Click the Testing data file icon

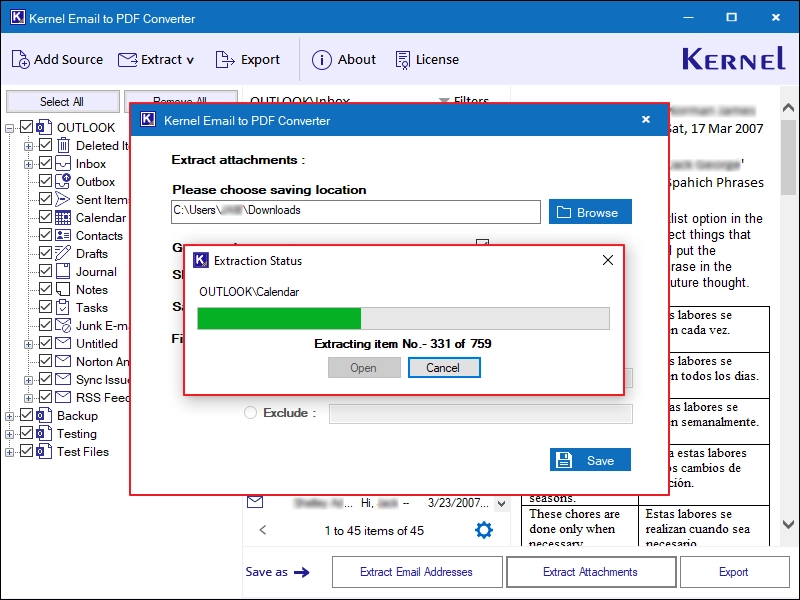click(x=44, y=433)
